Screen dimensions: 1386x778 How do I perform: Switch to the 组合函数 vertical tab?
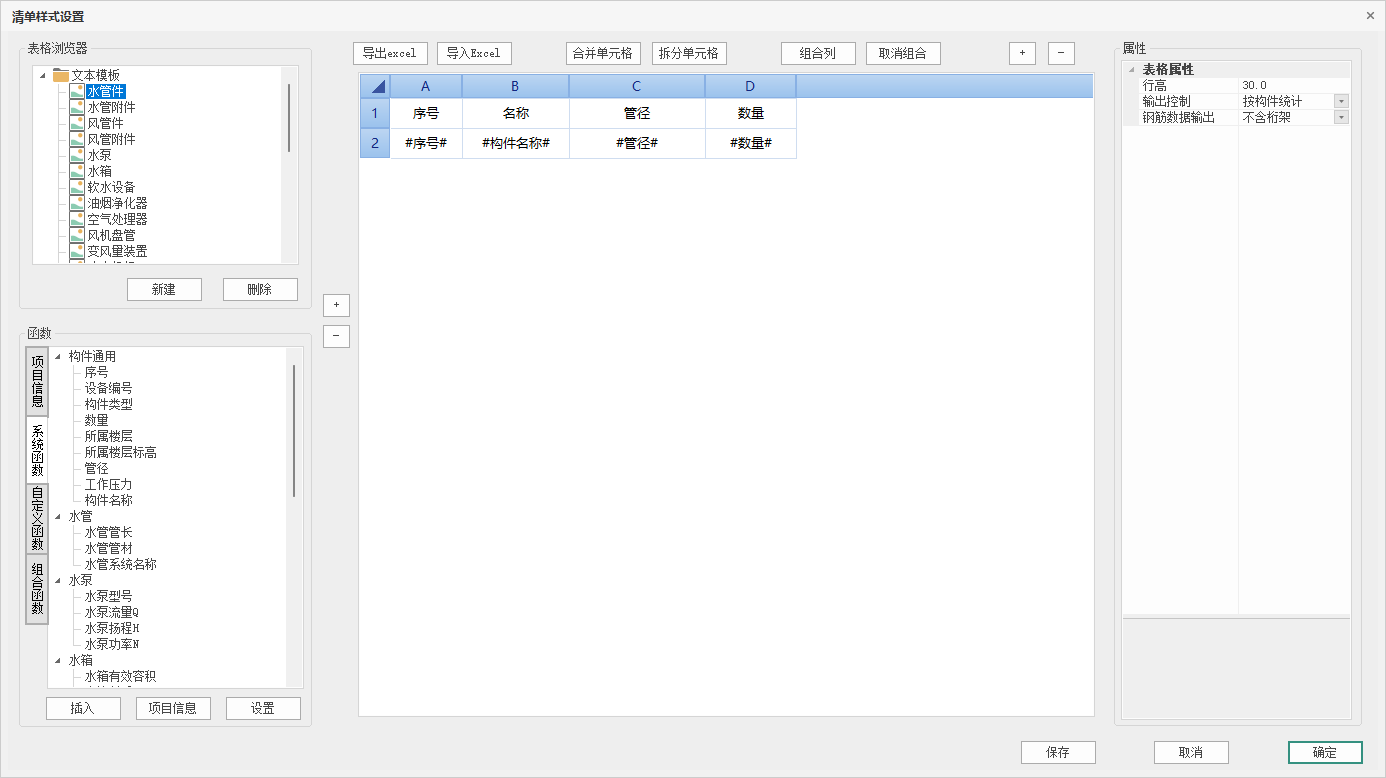point(37,589)
